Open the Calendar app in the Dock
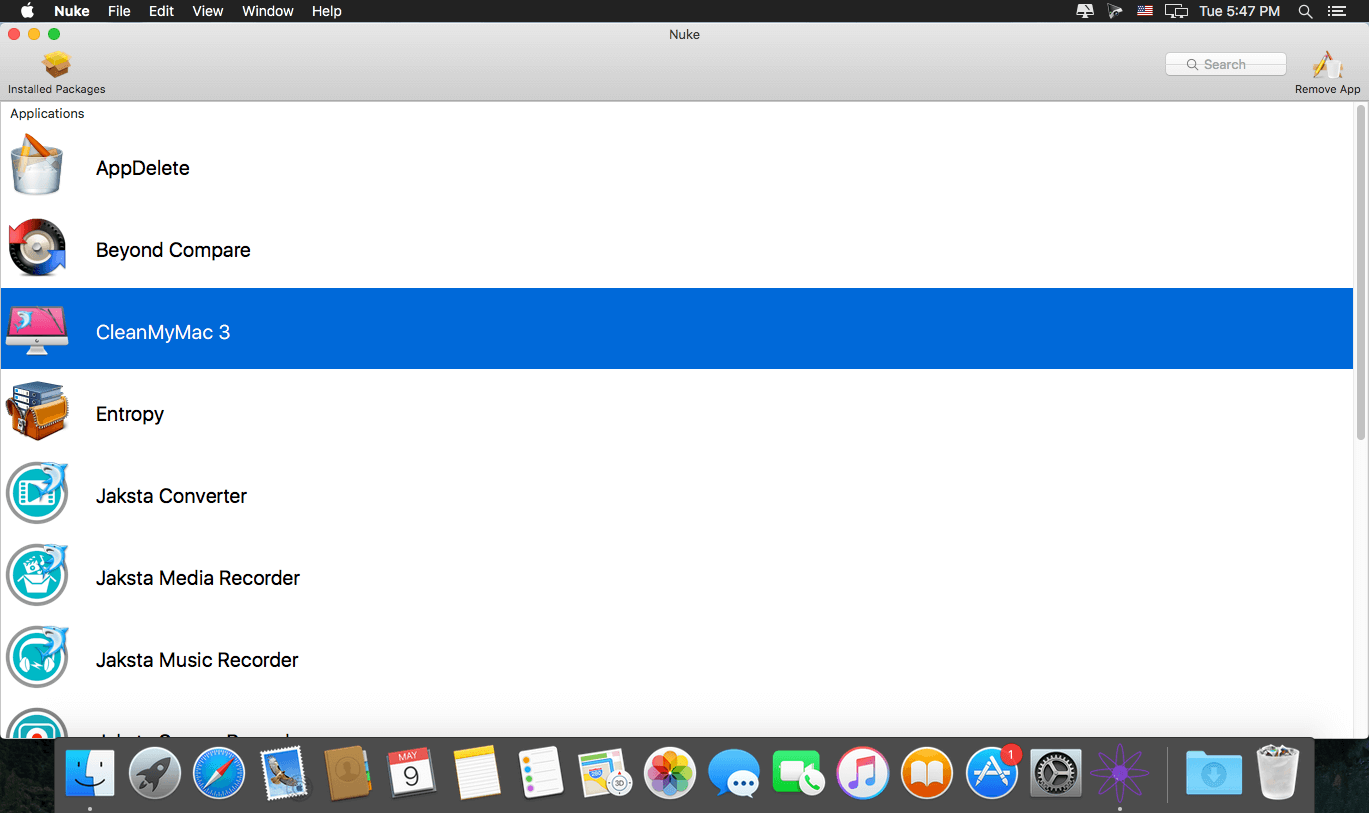Image resolution: width=1369 pixels, height=813 pixels. pos(411,773)
